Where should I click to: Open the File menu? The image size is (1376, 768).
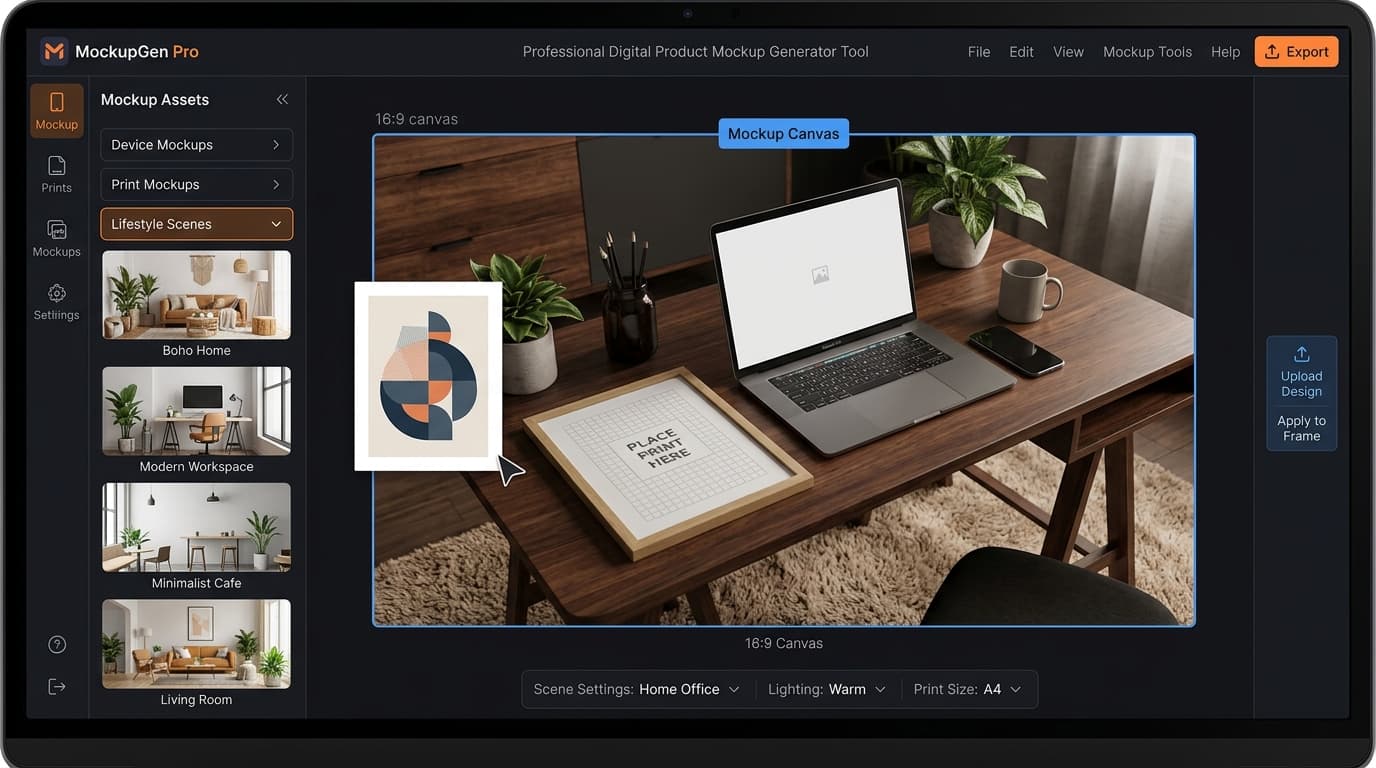pyautogui.click(x=978, y=51)
